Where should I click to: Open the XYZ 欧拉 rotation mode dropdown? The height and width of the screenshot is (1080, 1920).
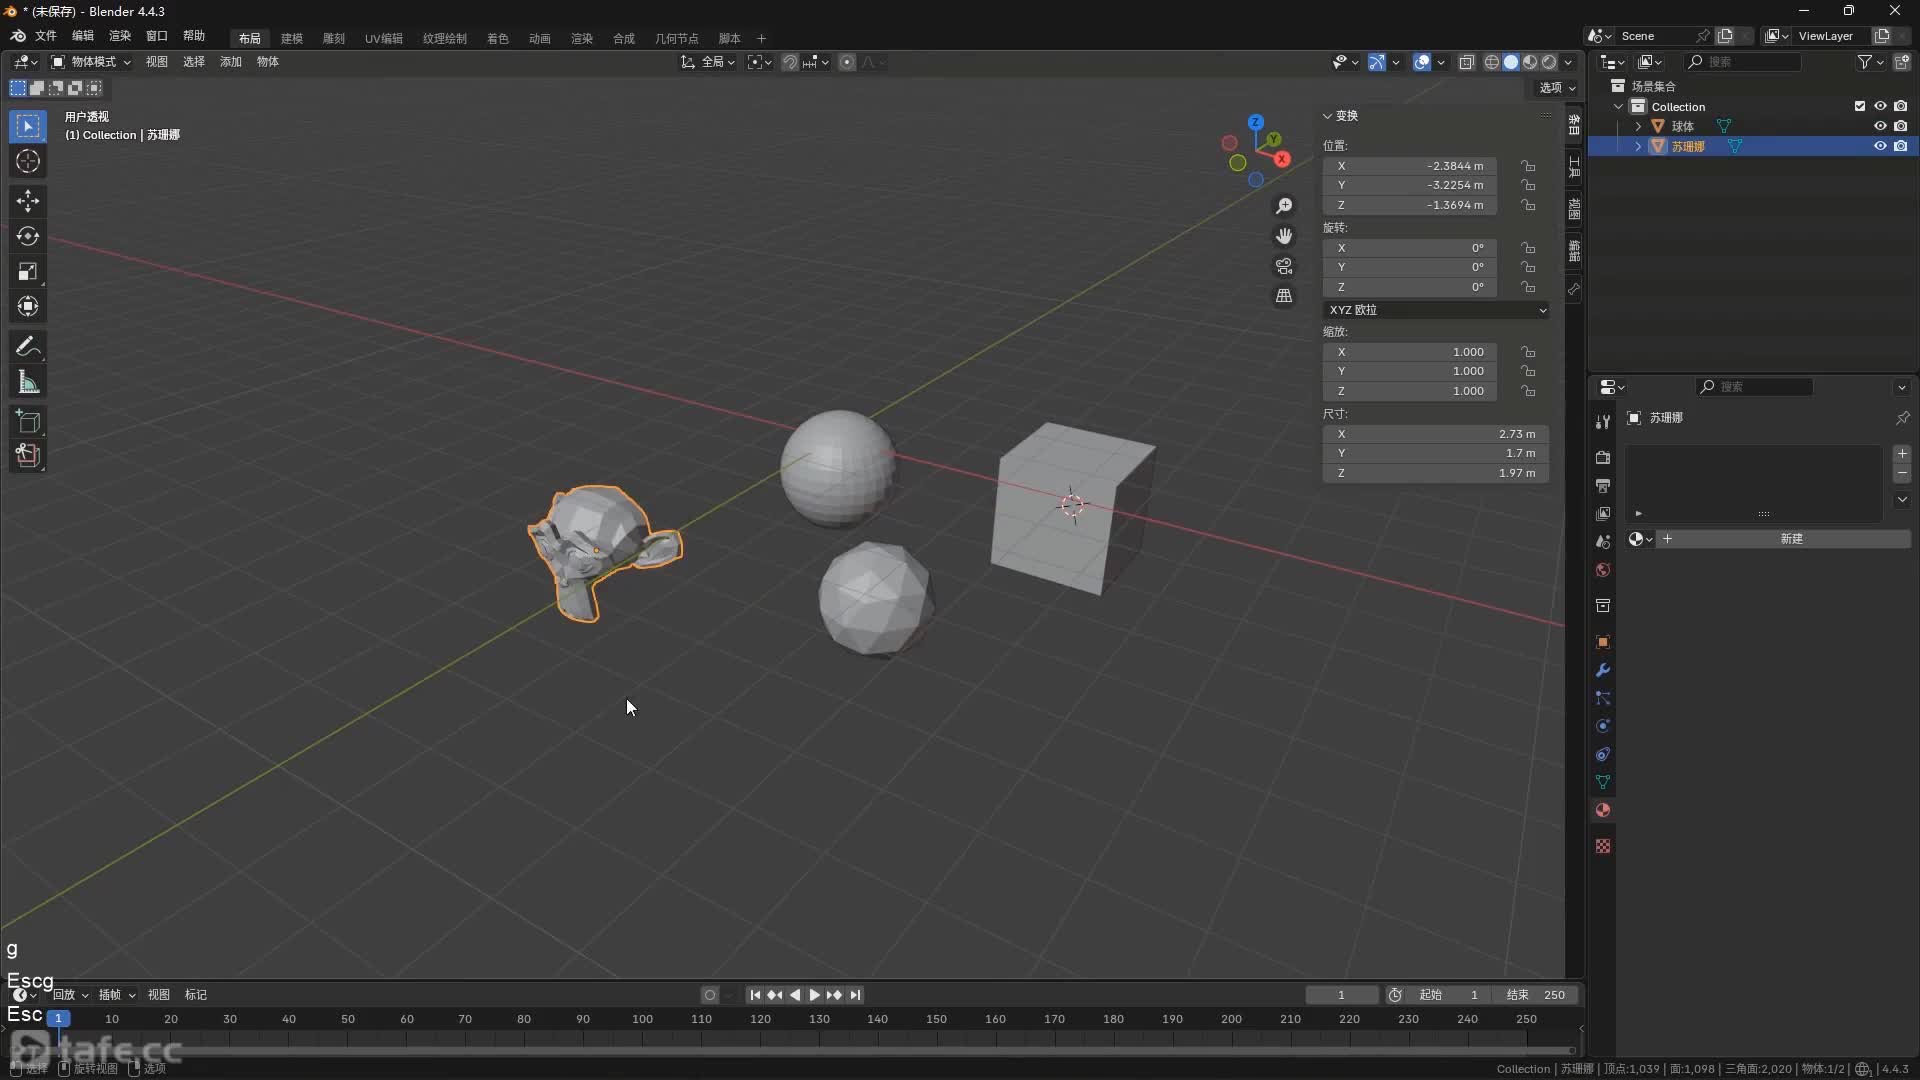coord(1436,310)
